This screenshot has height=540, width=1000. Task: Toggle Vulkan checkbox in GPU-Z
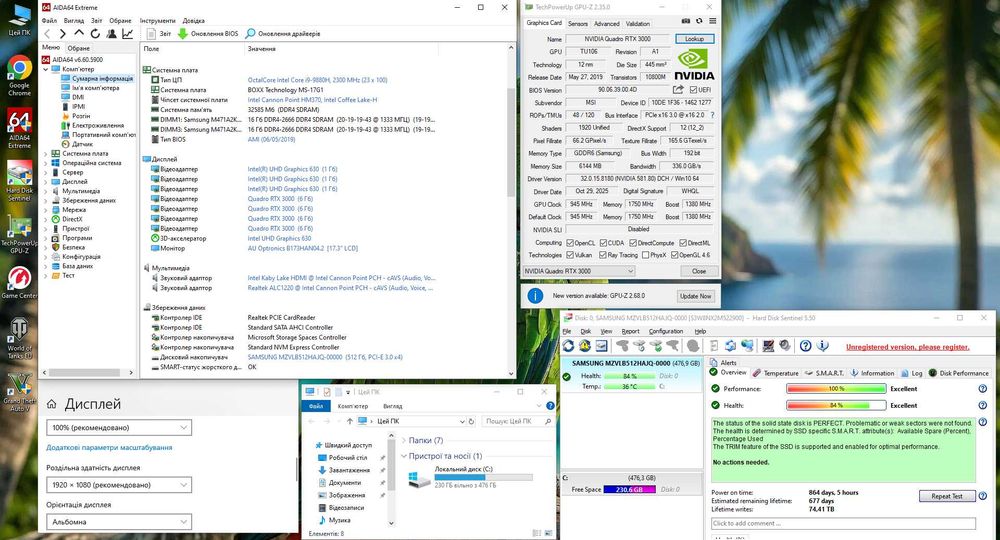(570, 255)
